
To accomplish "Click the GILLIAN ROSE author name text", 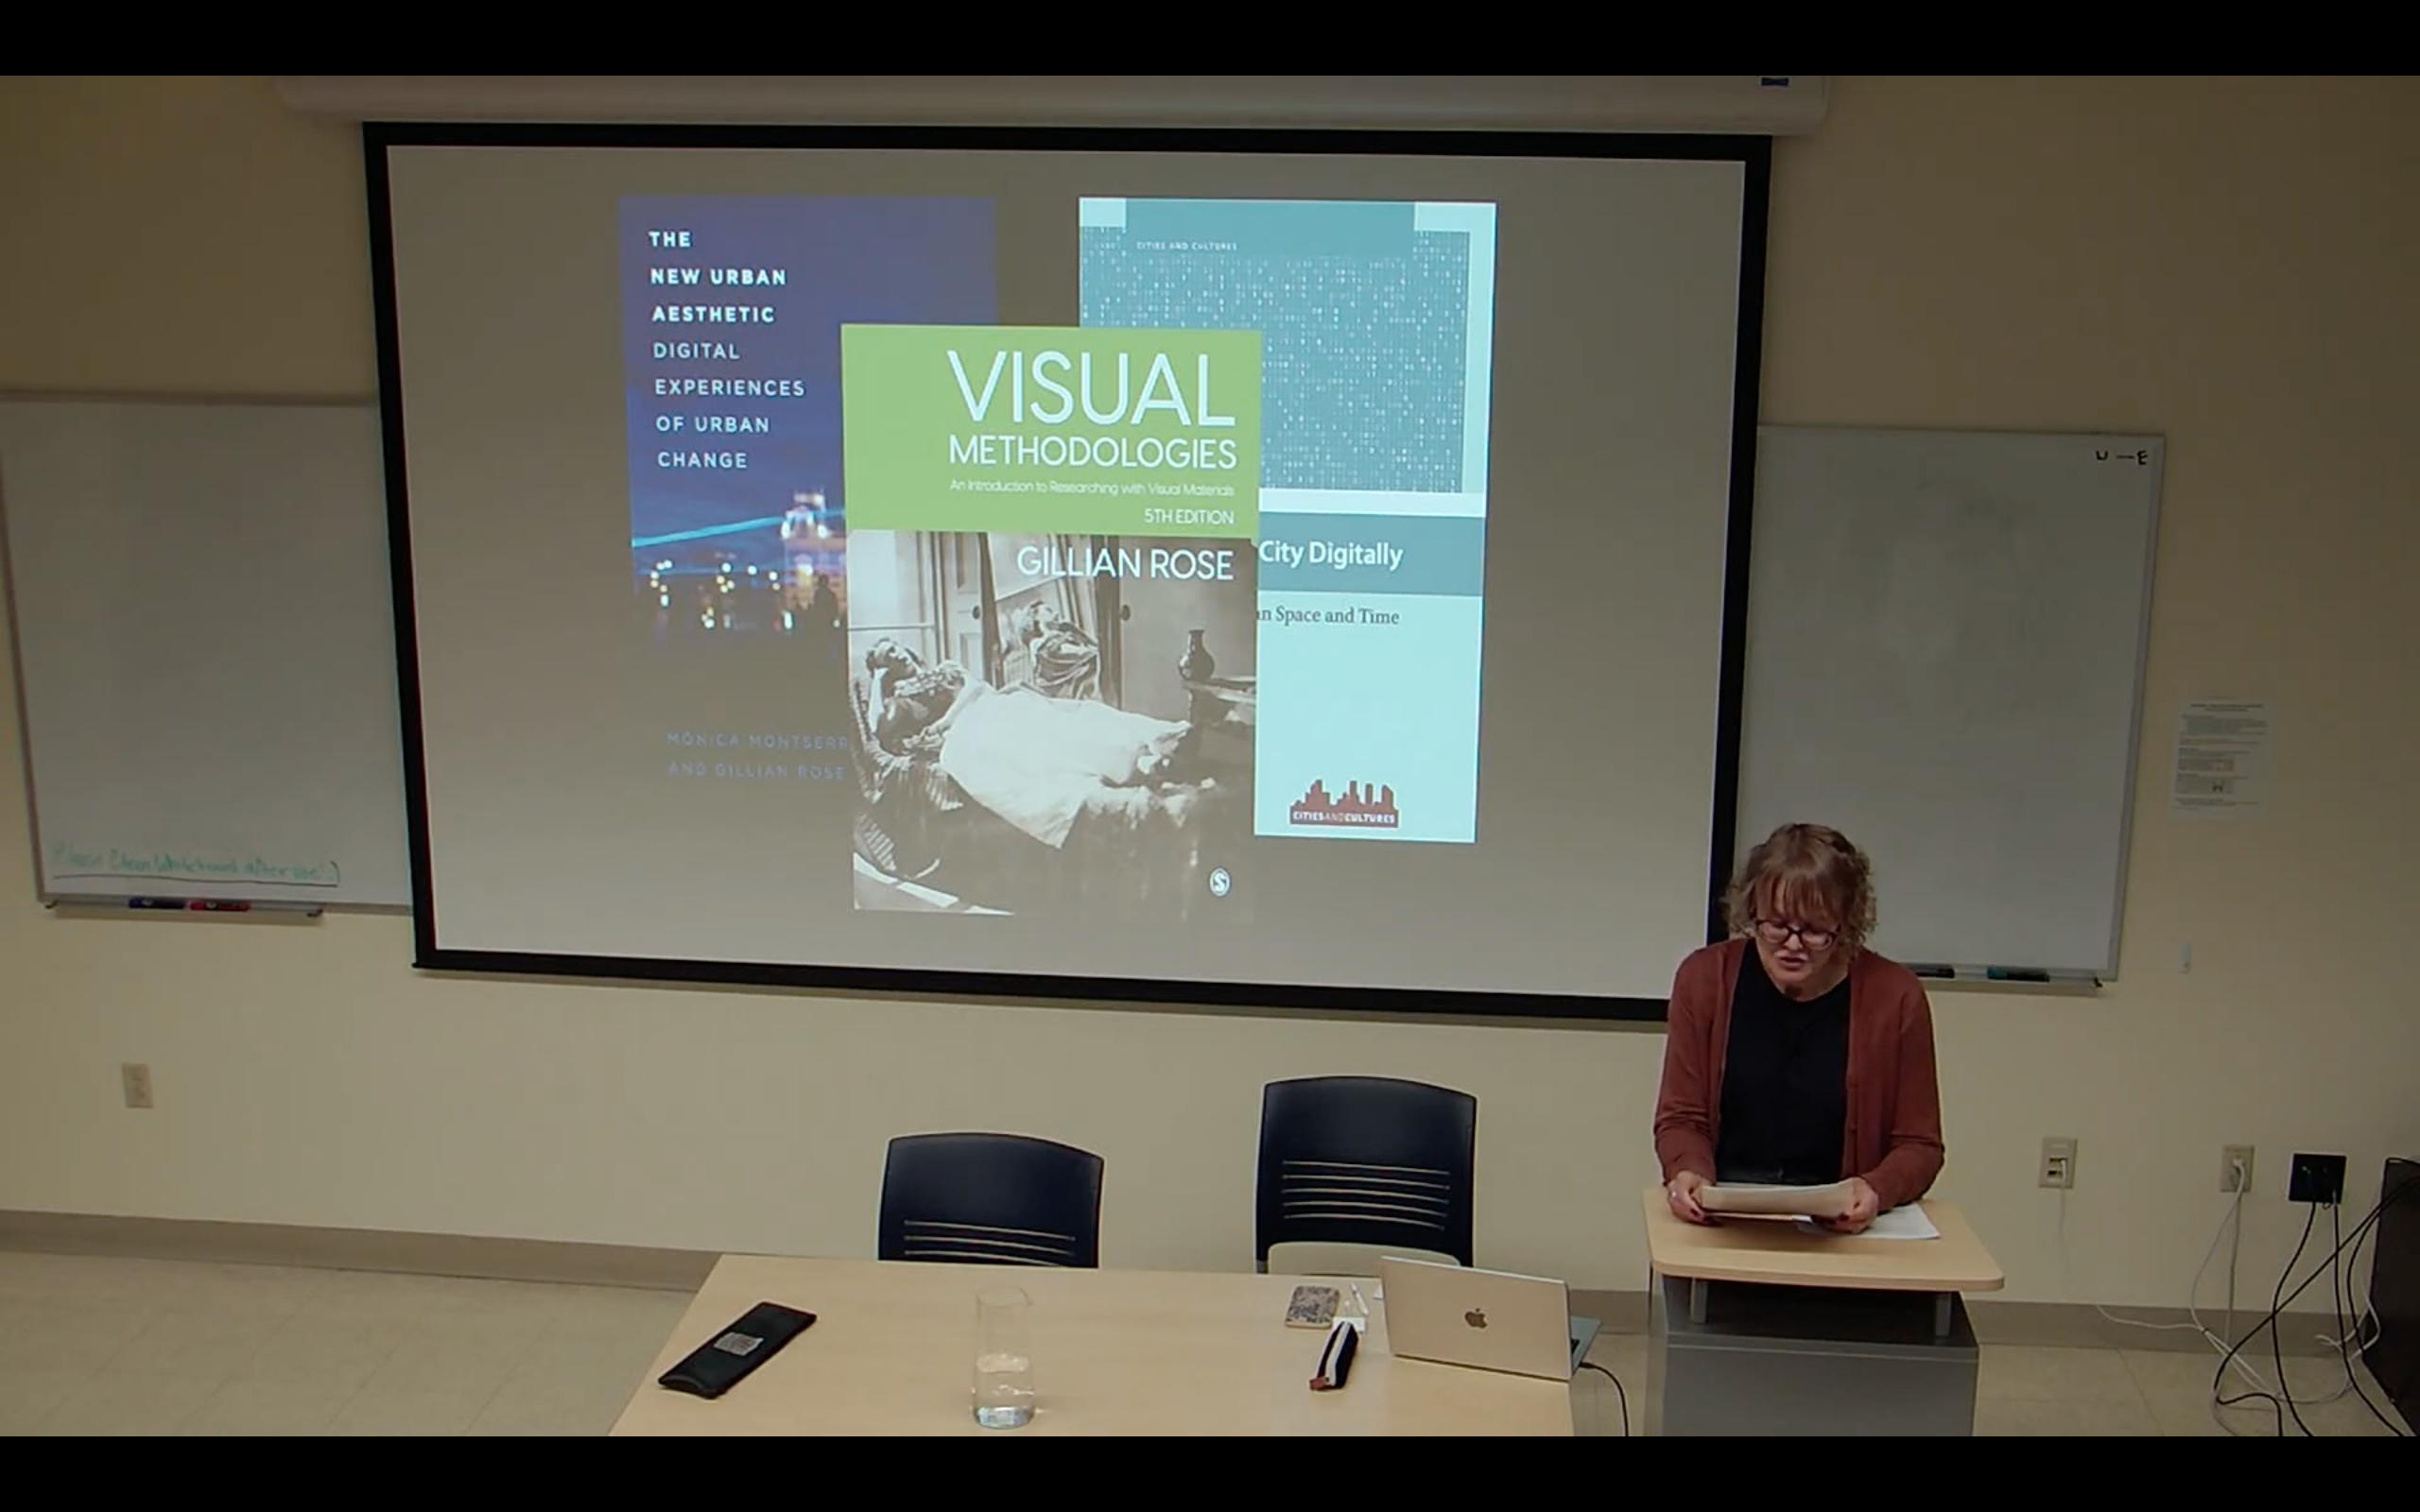I will (x=1124, y=565).
